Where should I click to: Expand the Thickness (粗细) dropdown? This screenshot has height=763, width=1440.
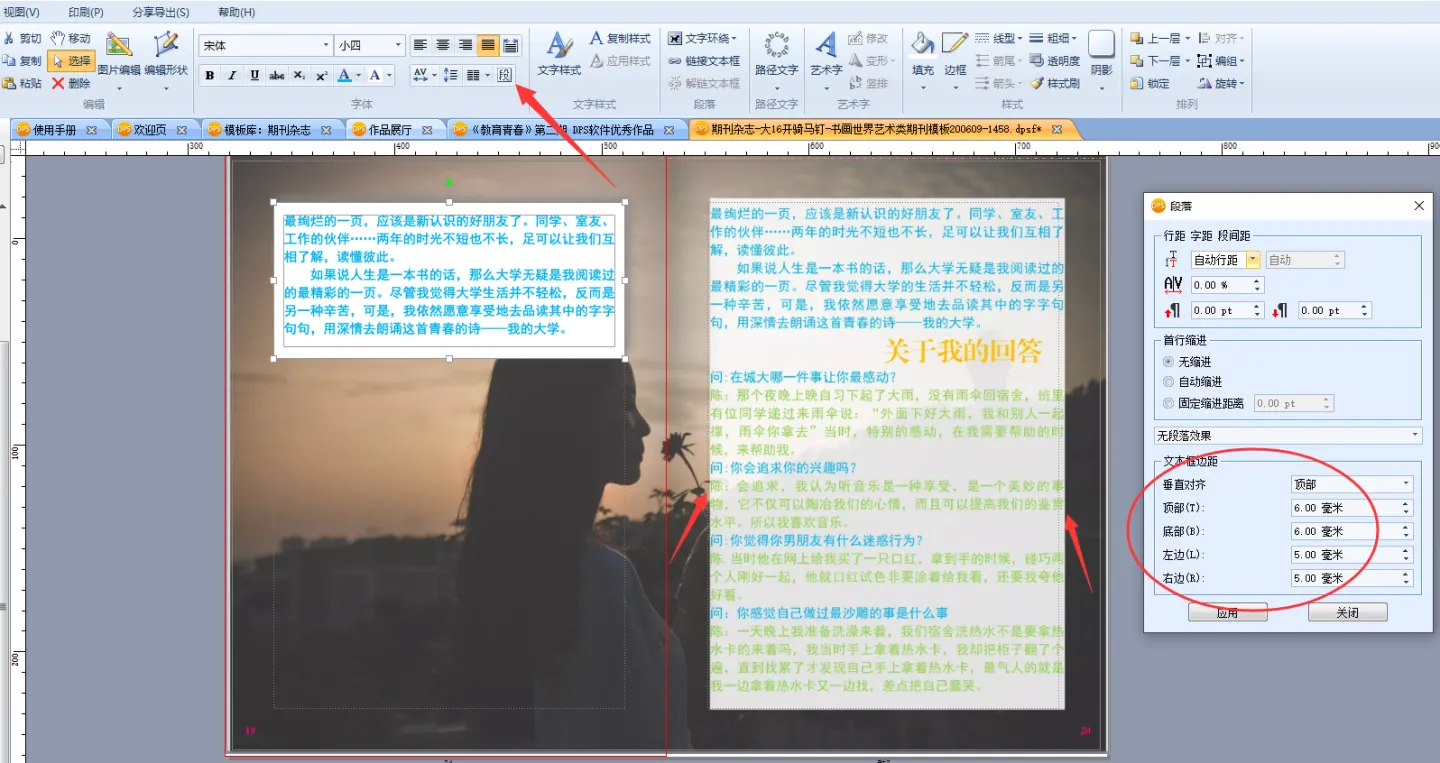tap(1054, 38)
